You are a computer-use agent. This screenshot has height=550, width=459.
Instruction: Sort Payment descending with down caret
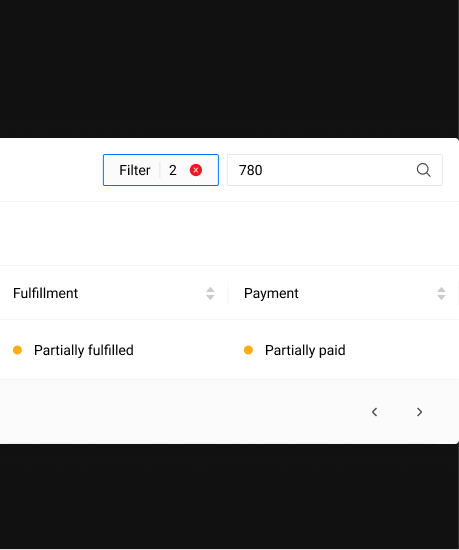coord(441,297)
